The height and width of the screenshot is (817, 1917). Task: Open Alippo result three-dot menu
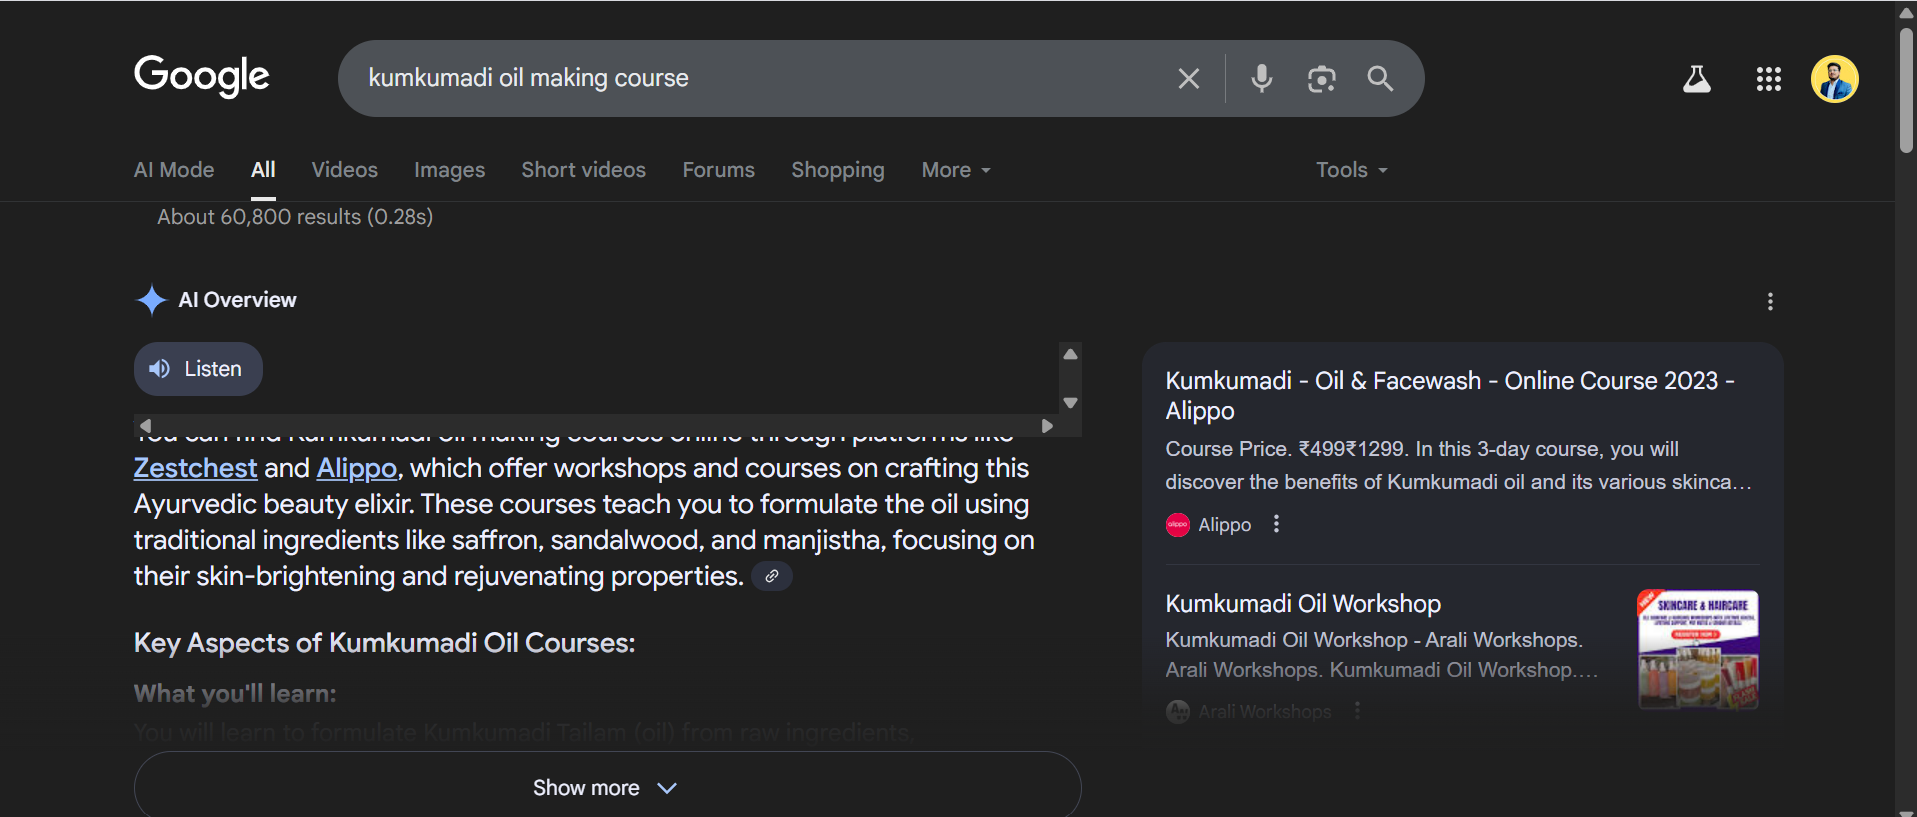(1276, 524)
